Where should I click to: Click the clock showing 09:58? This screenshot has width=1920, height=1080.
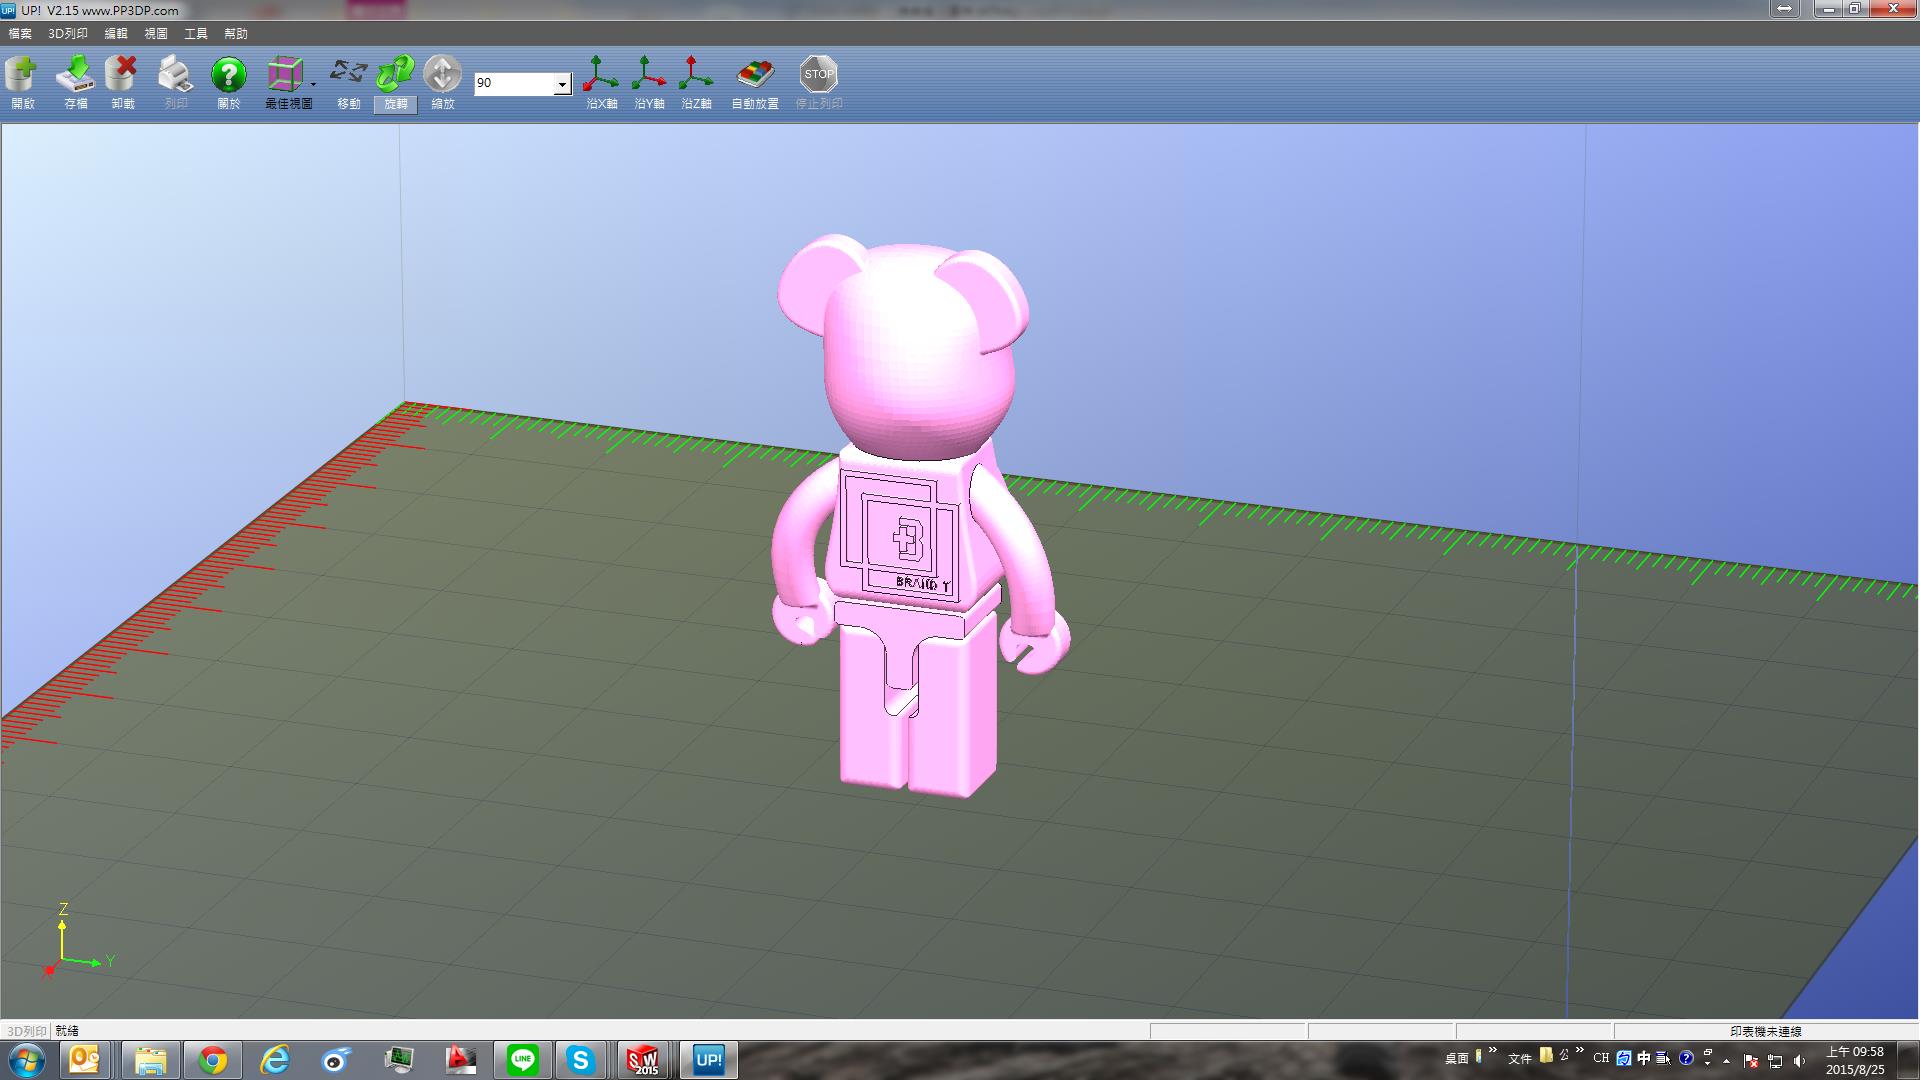click(x=1855, y=1060)
